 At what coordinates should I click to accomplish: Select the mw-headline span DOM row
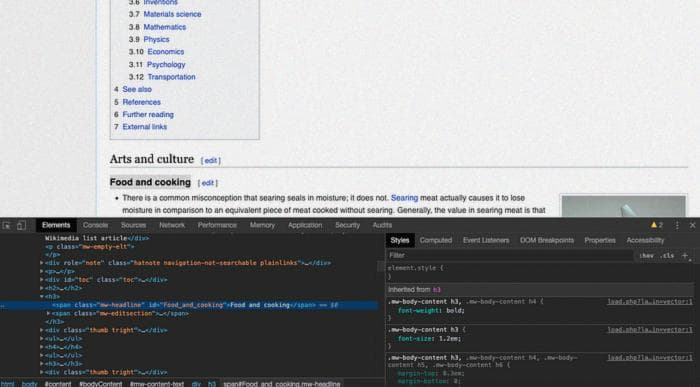pos(189,305)
